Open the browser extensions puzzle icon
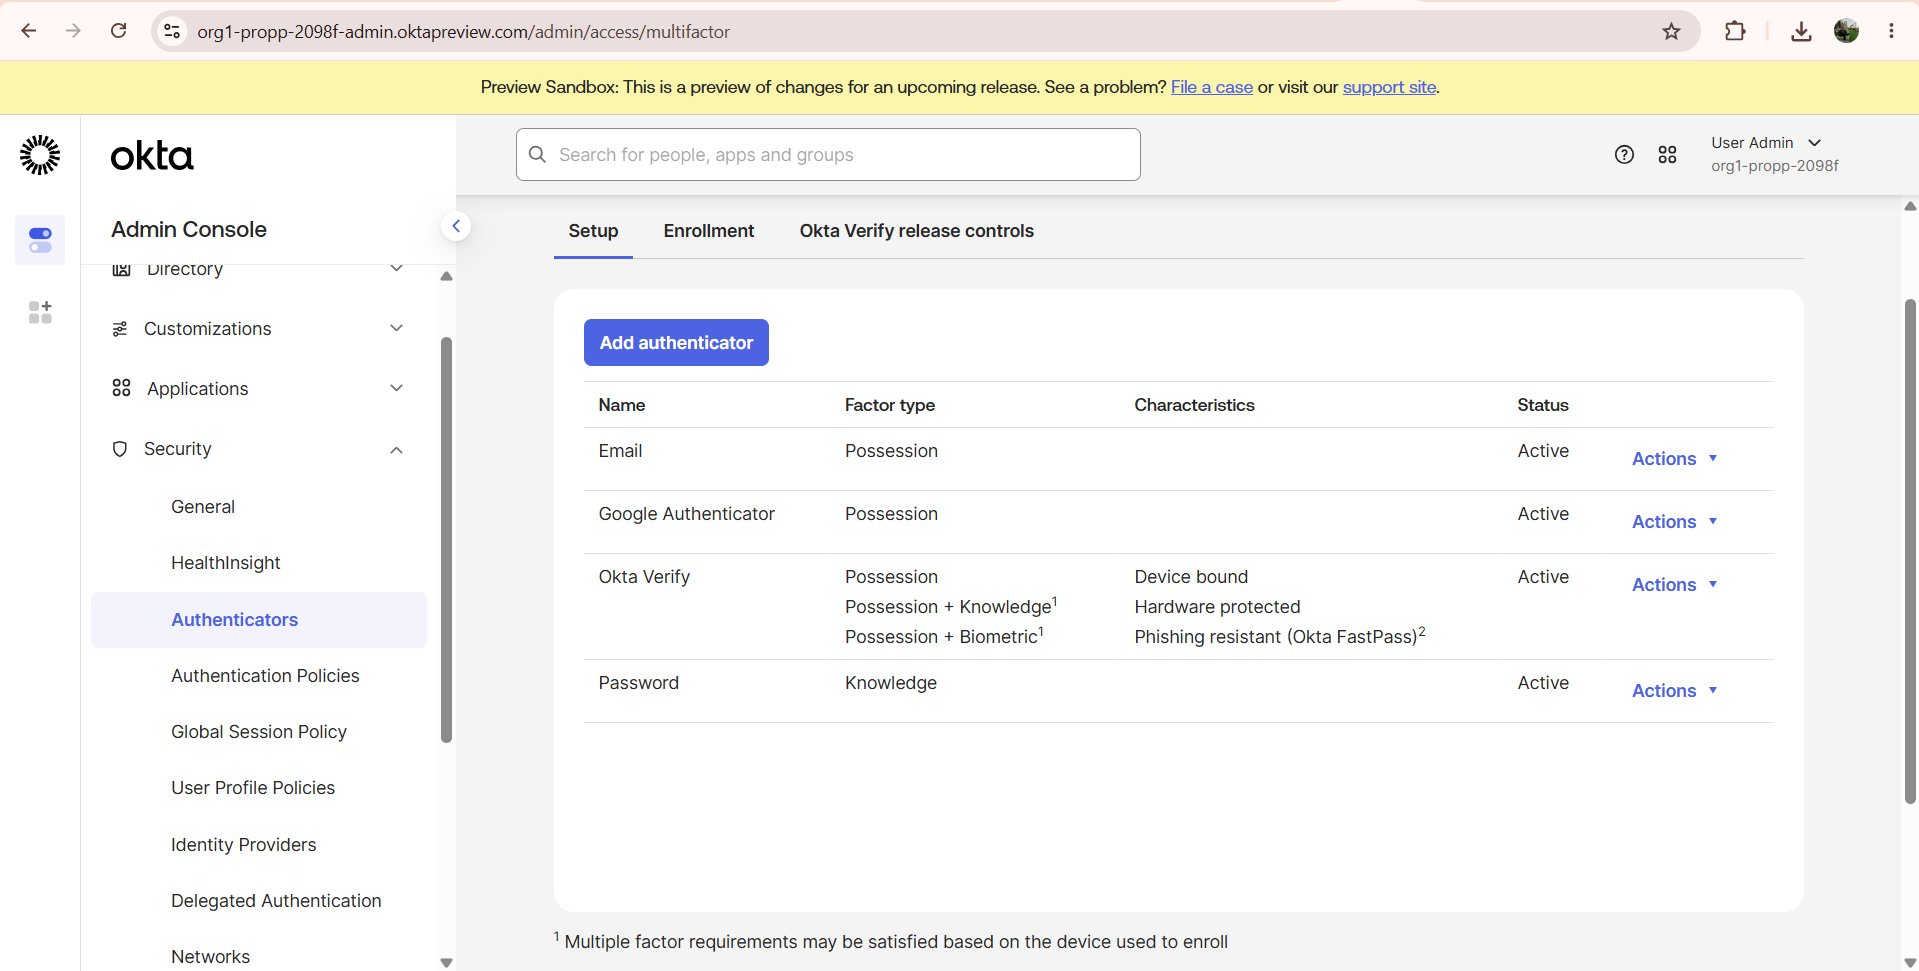 pyautogui.click(x=1735, y=31)
